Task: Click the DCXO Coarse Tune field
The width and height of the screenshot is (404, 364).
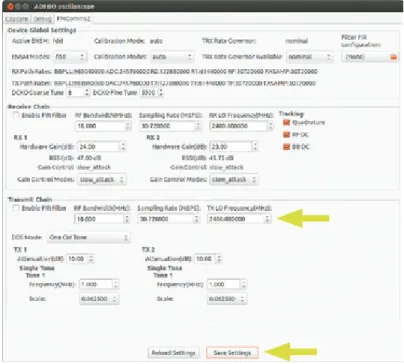Action: (78, 92)
